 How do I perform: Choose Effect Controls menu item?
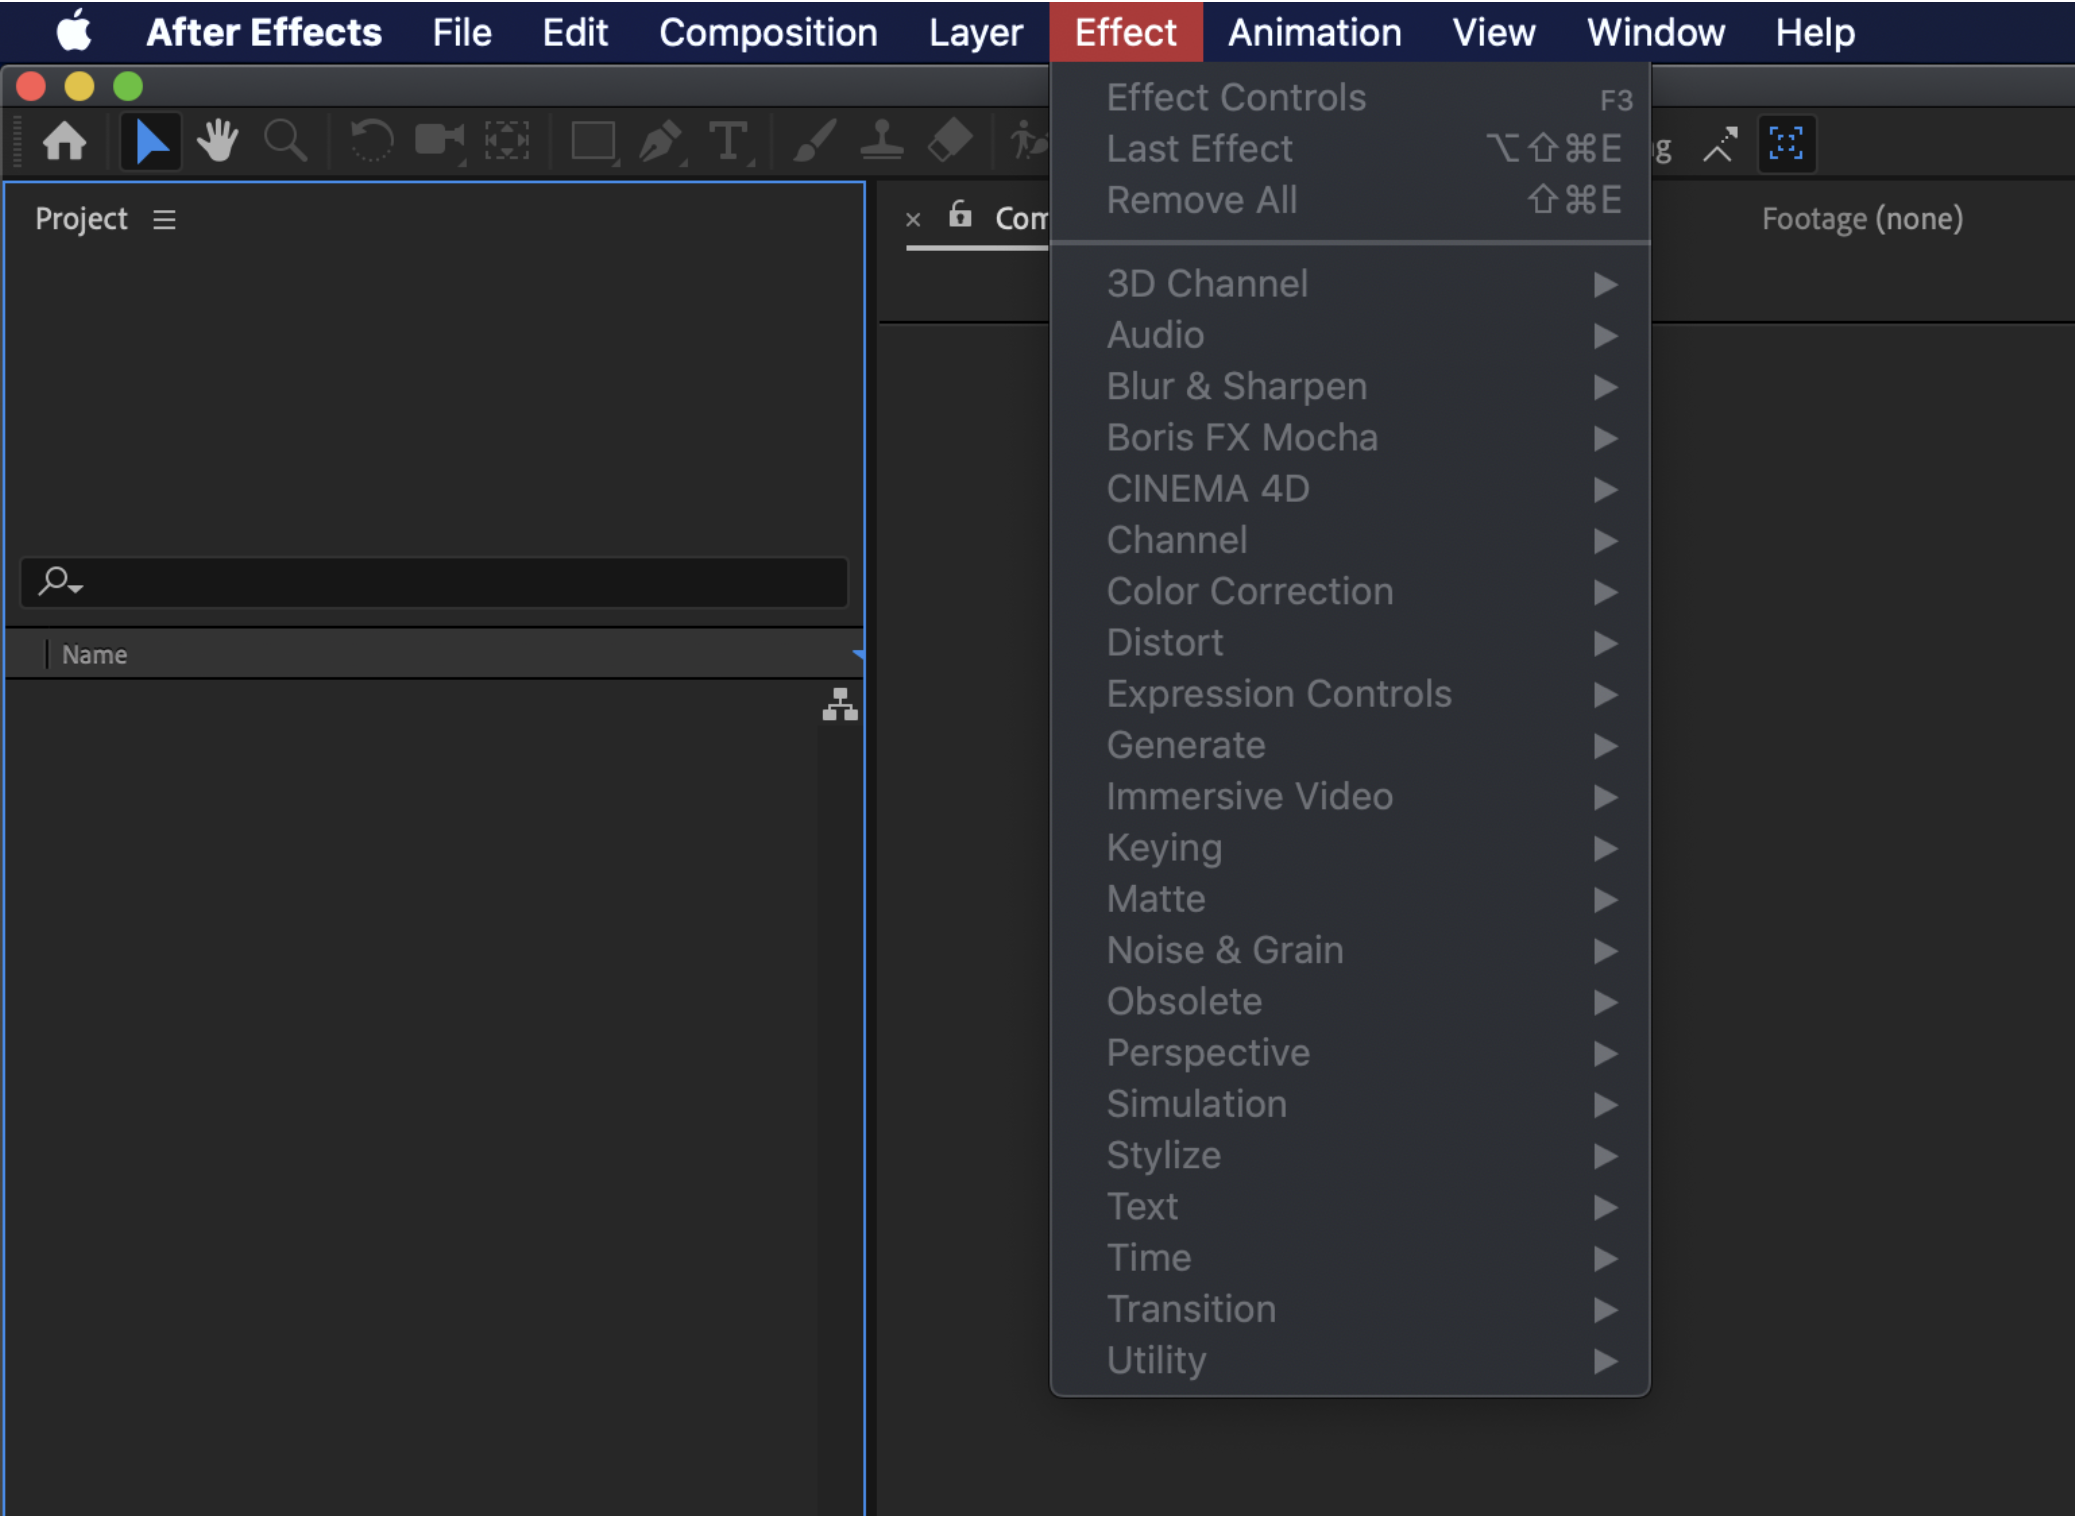1350,98
